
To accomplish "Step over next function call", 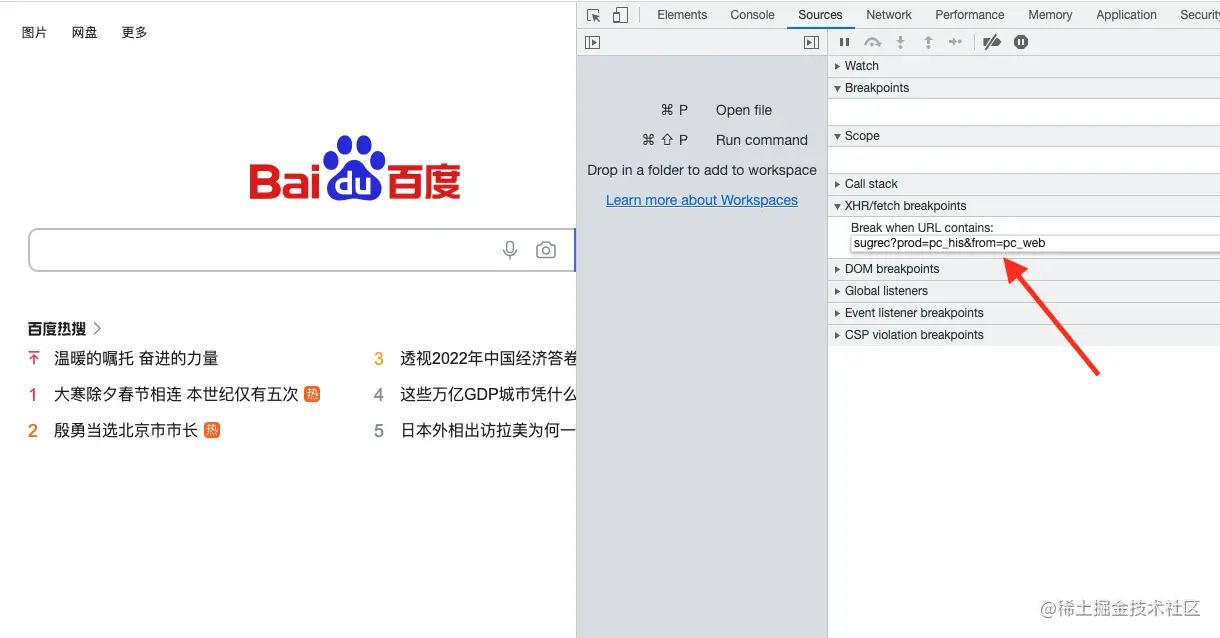I will [873, 42].
